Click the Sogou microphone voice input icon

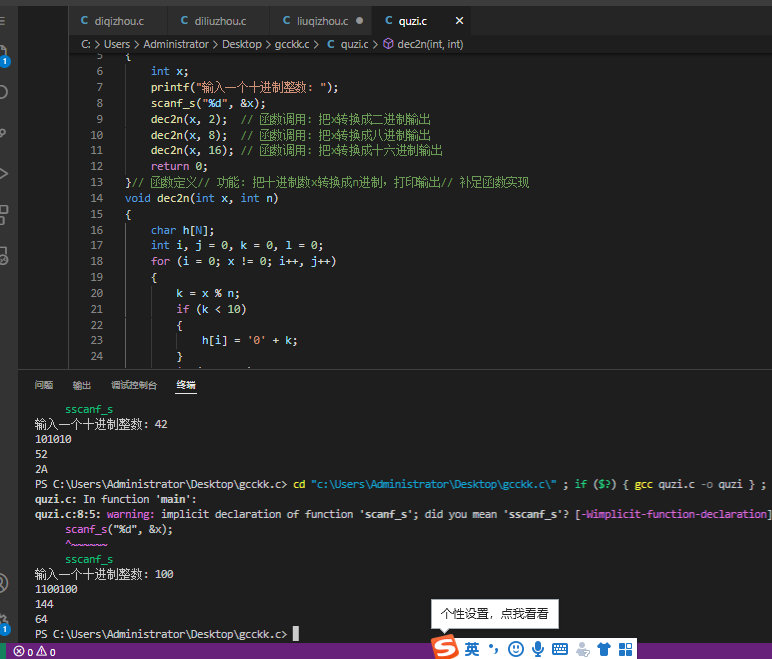point(538,649)
